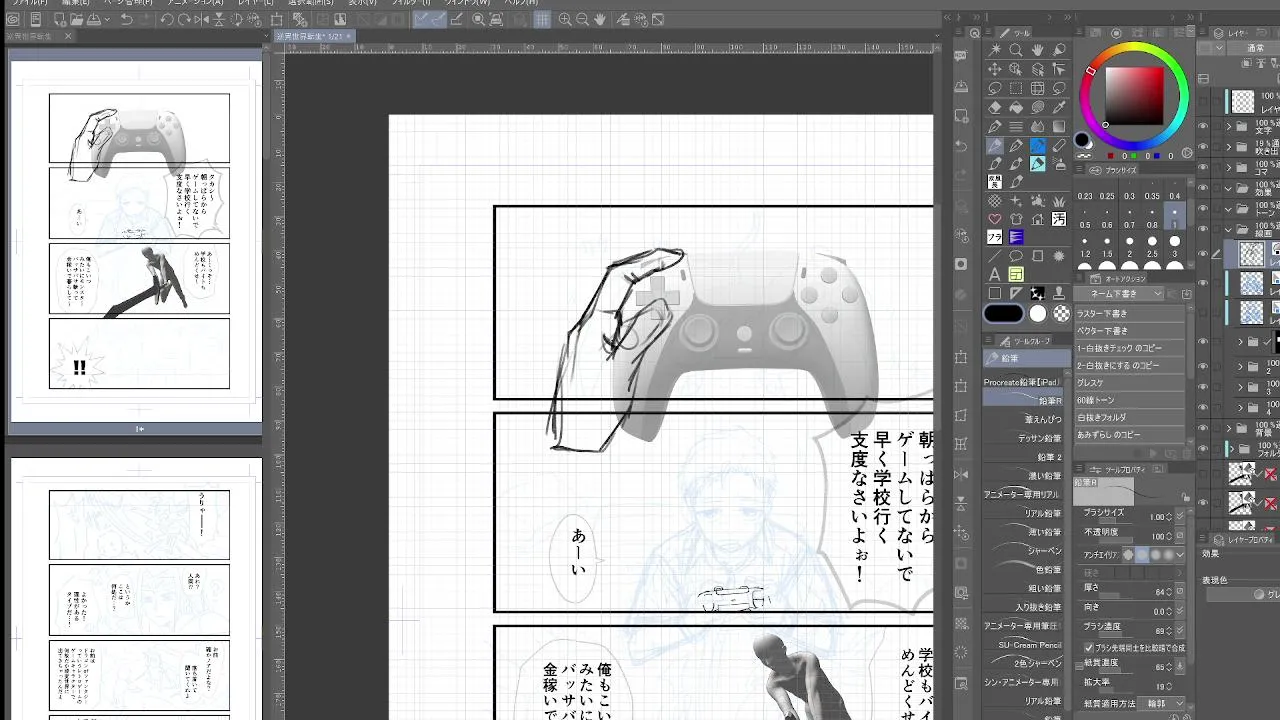The image size is (1280, 720).
Task: Toggle the grid display icon in command bar
Action: (541, 20)
